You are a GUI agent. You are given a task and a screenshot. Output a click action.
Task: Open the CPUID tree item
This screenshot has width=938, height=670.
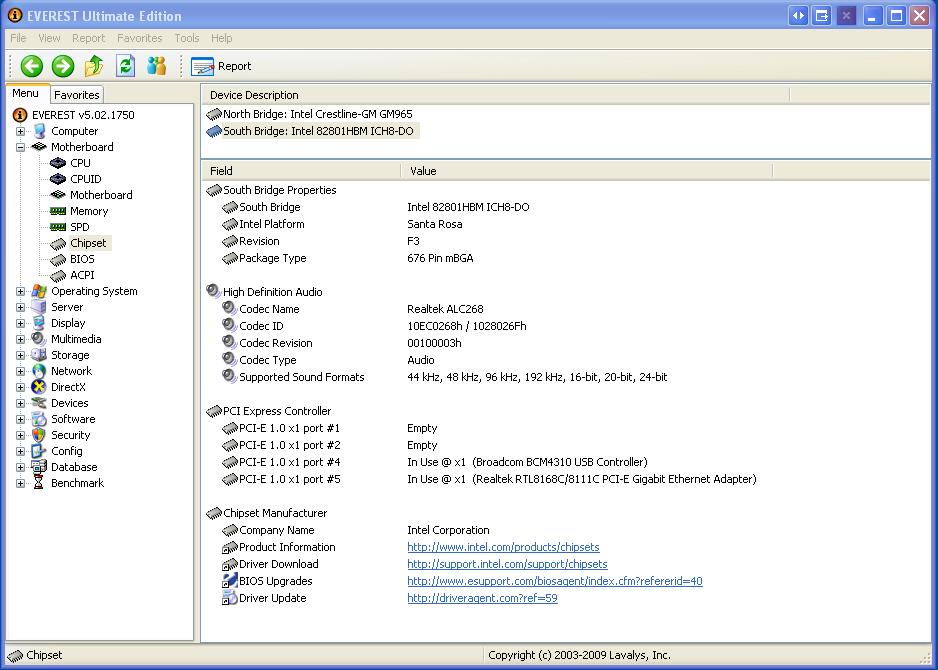(86, 179)
